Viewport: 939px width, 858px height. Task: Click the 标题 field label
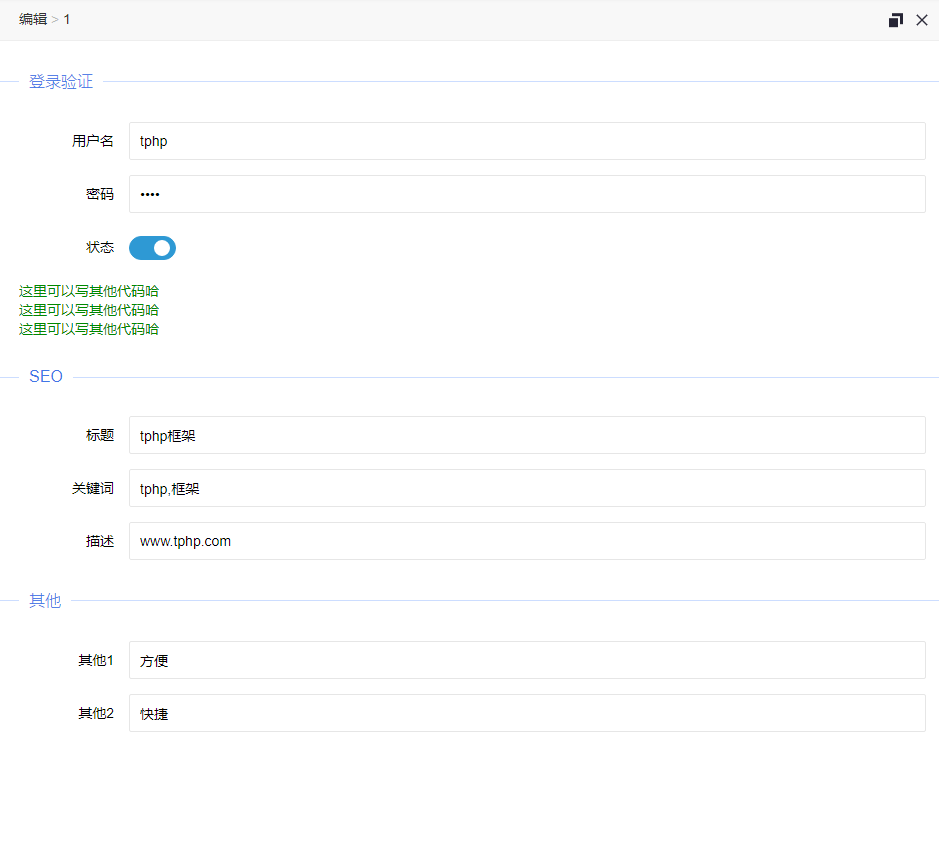click(100, 435)
